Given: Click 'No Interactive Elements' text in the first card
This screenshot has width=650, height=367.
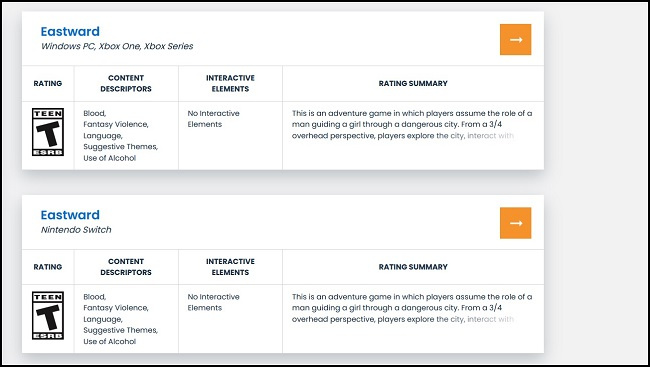Looking at the screenshot, I should [213, 119].
